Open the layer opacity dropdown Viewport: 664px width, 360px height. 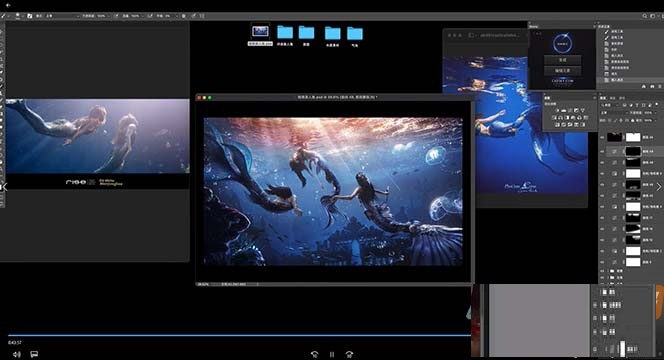pyautogui.click(x=651, y=113)
